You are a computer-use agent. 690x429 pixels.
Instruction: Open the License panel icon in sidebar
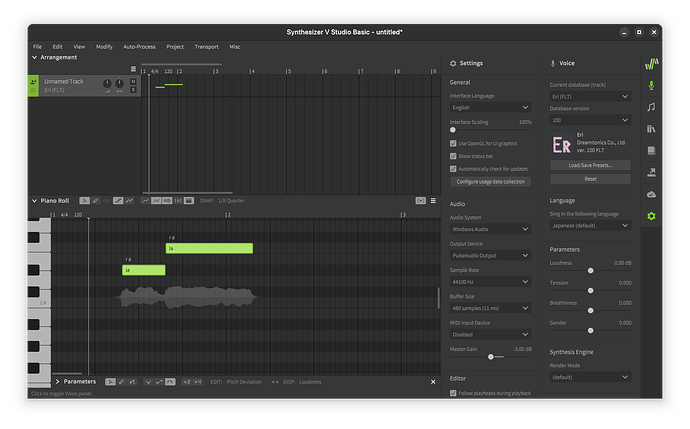coord(651,150)
